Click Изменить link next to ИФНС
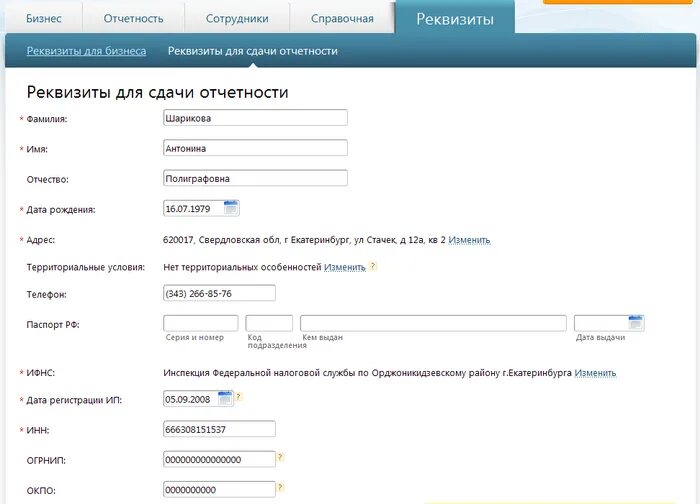The width and height of the screenshot is (700, 504). point(595,372)
